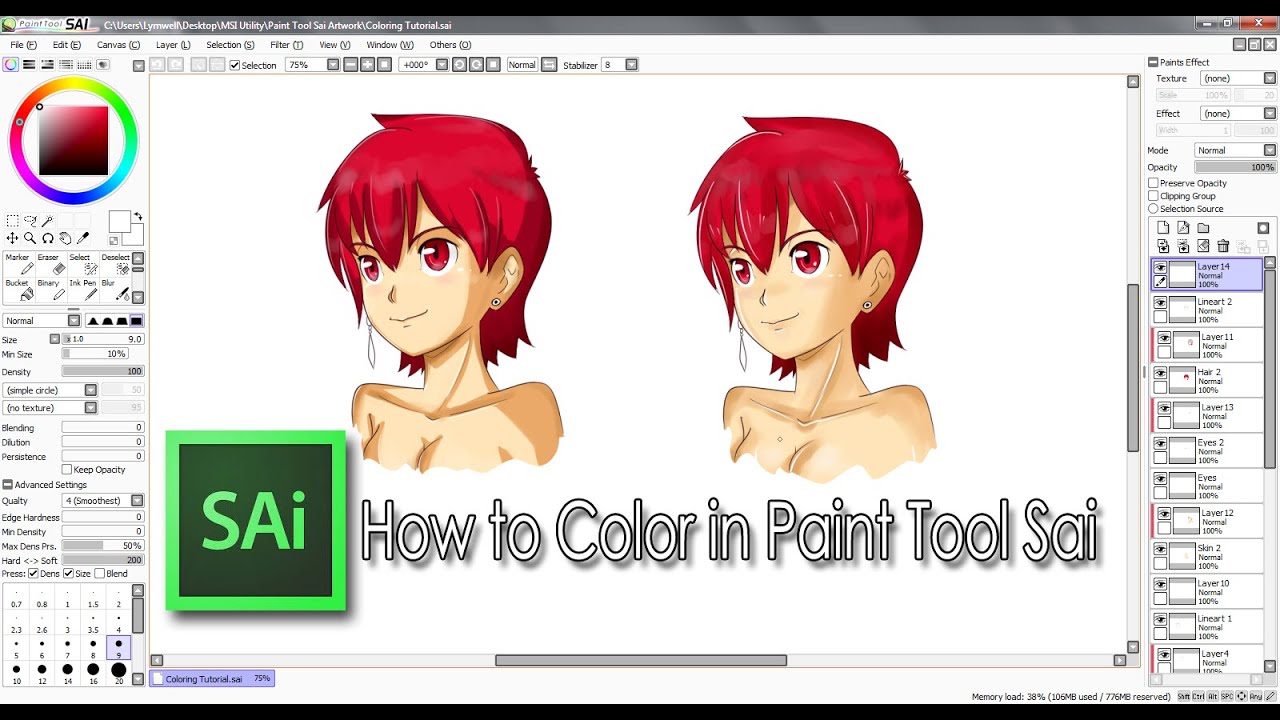Select the Color Picker eyedropper tool

coord(83,238)
